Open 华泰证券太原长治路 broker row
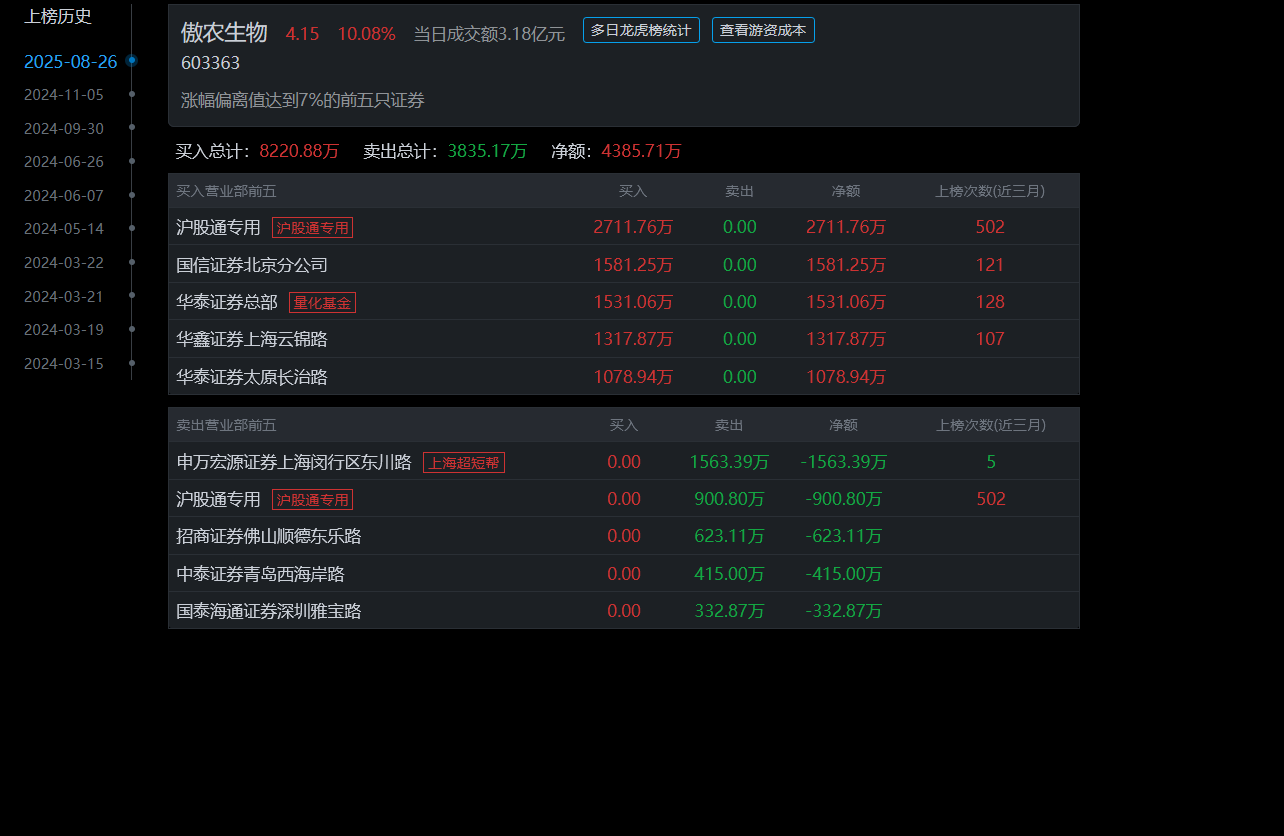The width and height of the screenshot is (1284, 836). click(624, 377)
